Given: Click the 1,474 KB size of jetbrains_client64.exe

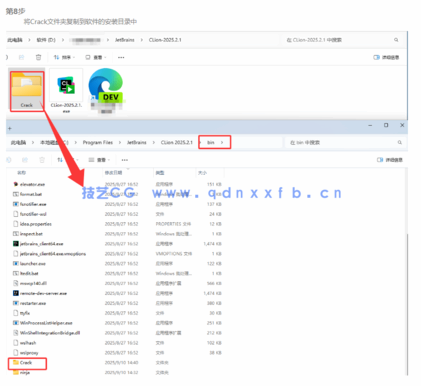Looking at the screenshot, I should click(212, 244).
